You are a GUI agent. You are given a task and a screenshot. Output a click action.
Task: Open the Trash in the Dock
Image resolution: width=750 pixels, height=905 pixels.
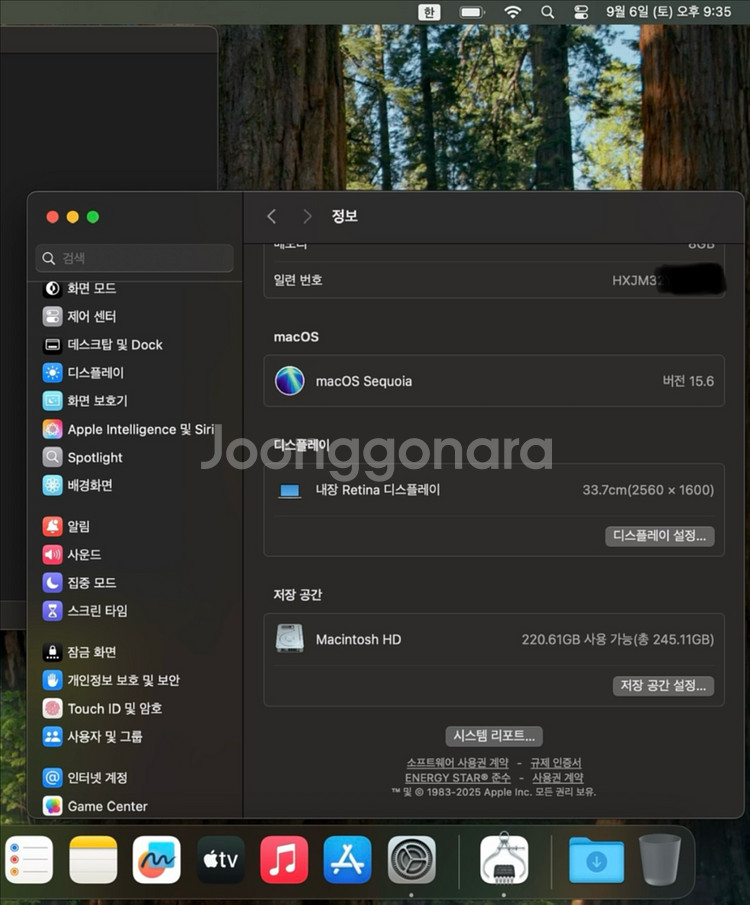(660, 859)
